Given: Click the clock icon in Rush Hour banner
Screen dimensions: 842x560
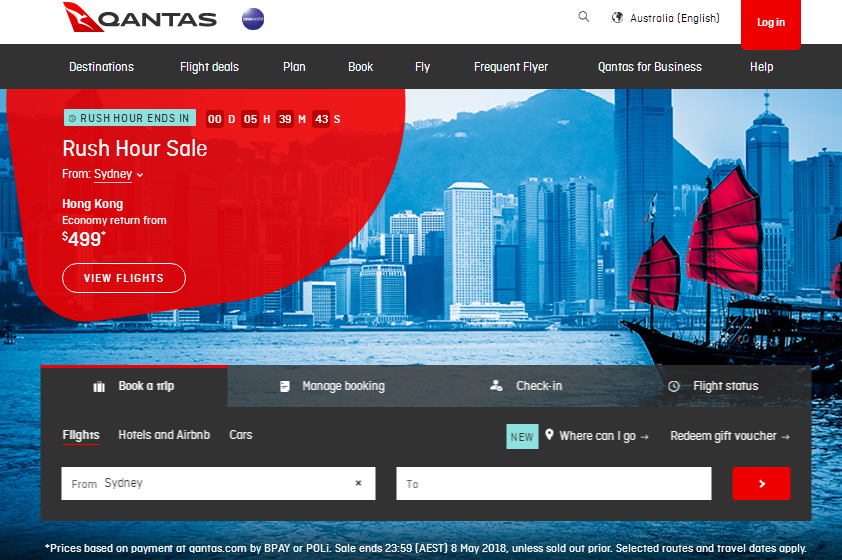Looking at the screenshot, I should (72, 119).
